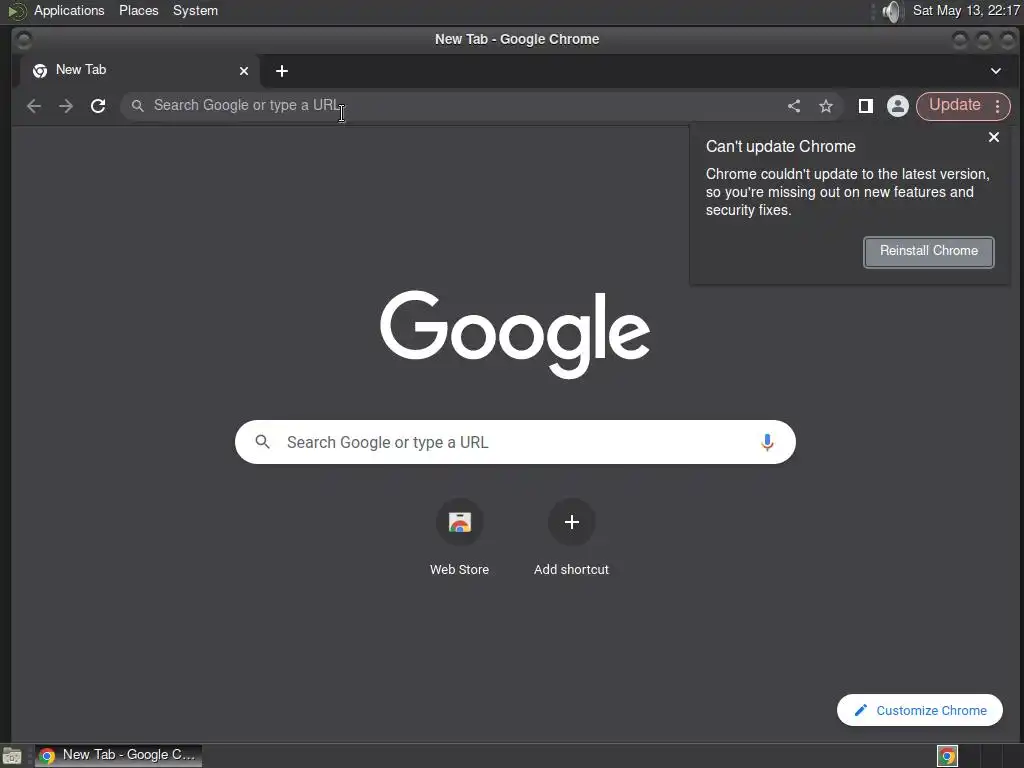The image size is (1024, 768).
Task: Open the date and time clock
Action: pyautogui.click(x=965, y=10)
